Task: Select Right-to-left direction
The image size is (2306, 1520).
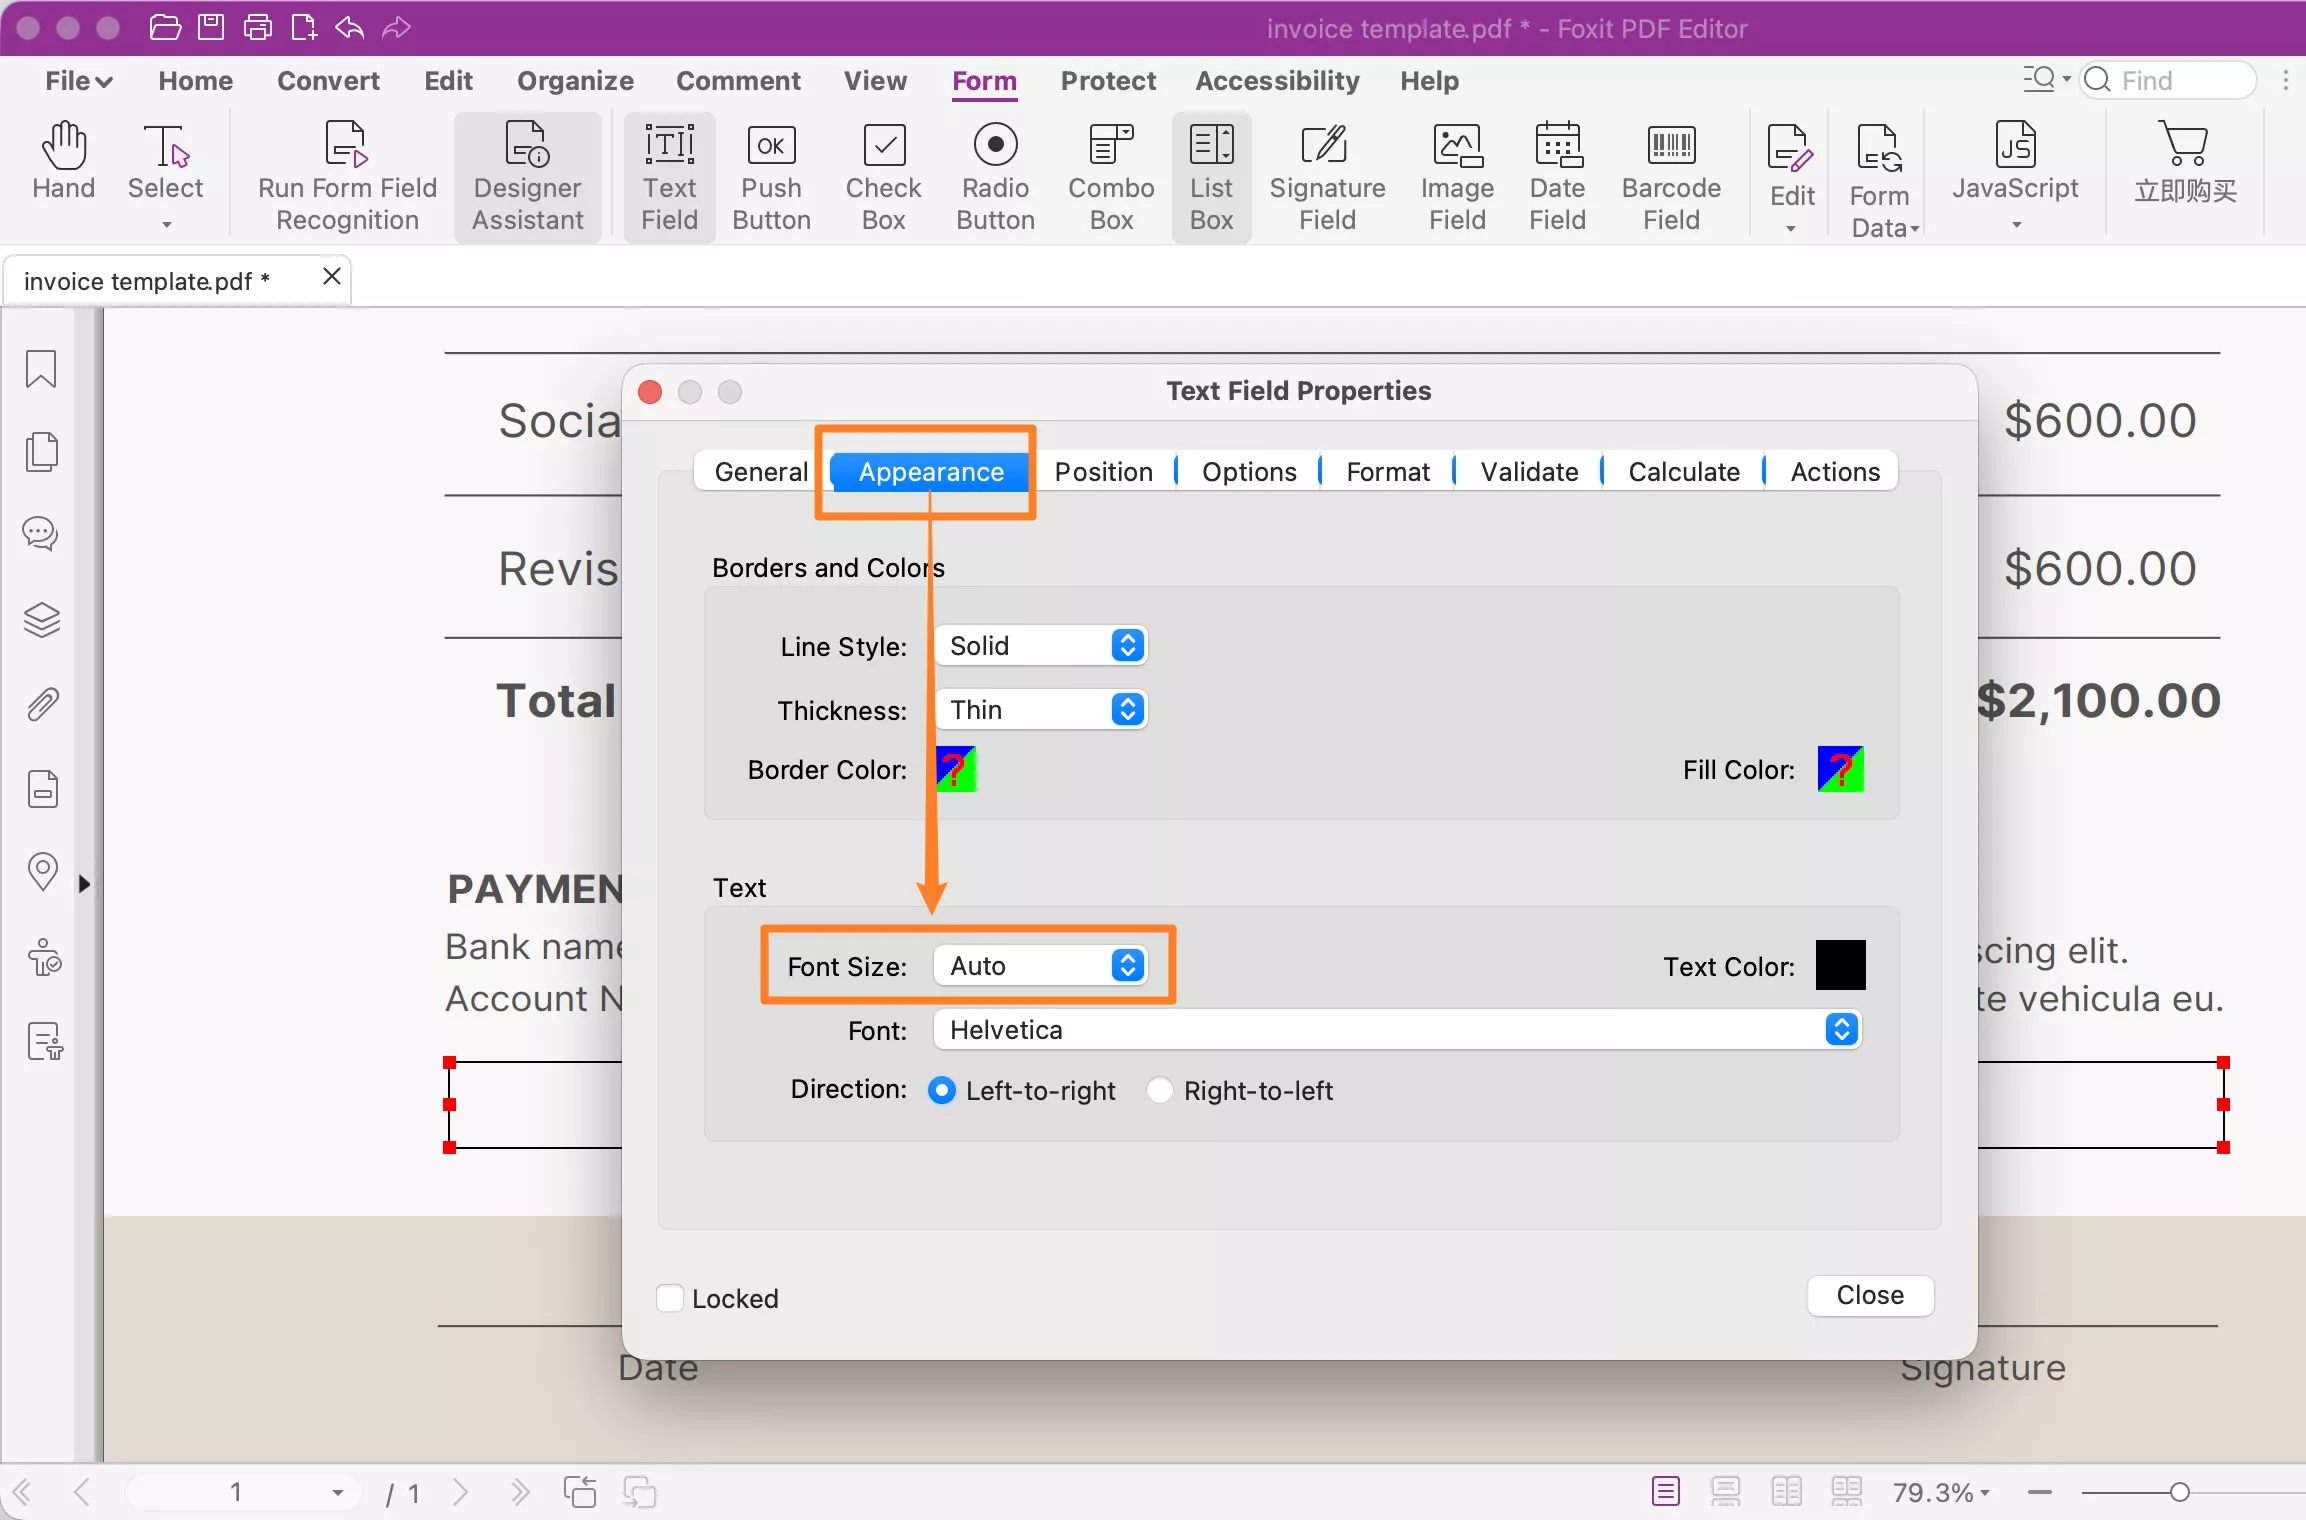Action: [1159, 1090]
